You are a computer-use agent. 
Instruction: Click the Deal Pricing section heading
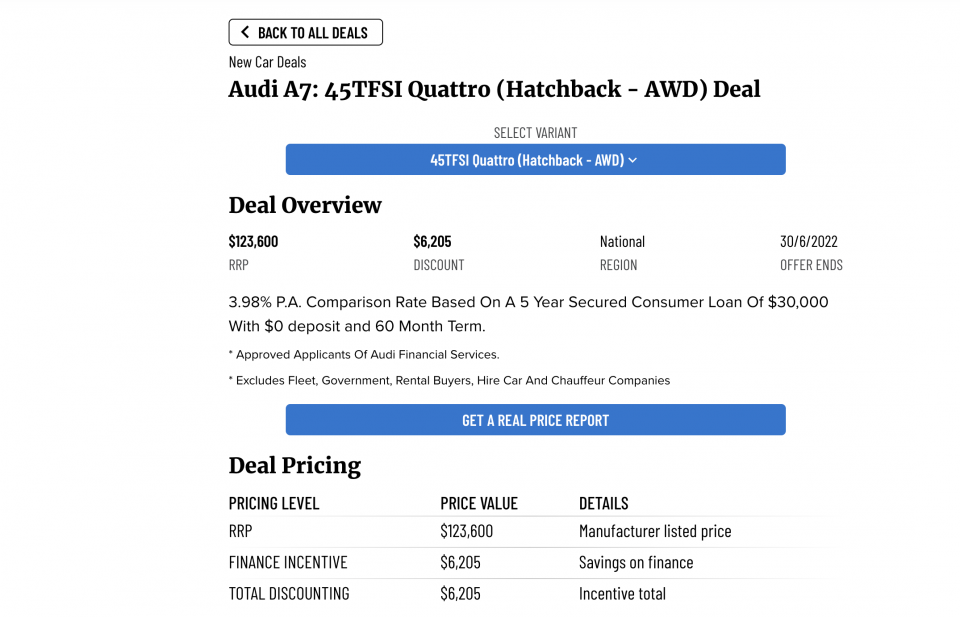(294, 466)
